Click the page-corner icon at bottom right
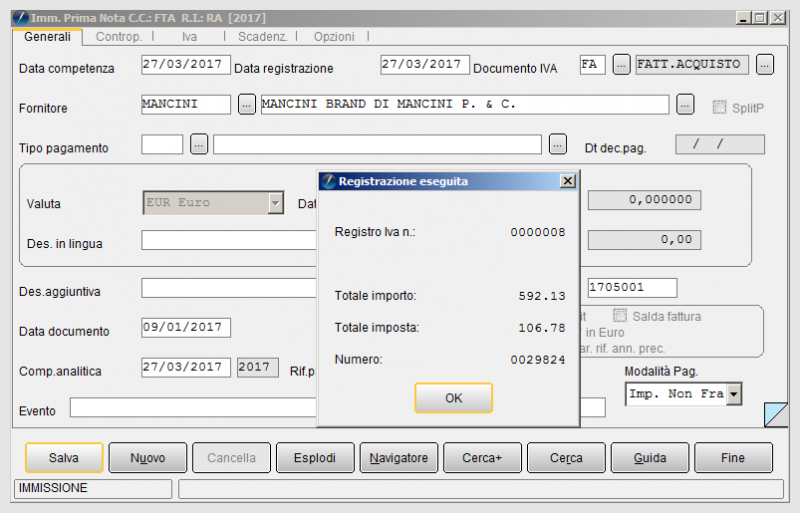Image resolution: width=800 pixels, height=513 pixels. (776, 414)
